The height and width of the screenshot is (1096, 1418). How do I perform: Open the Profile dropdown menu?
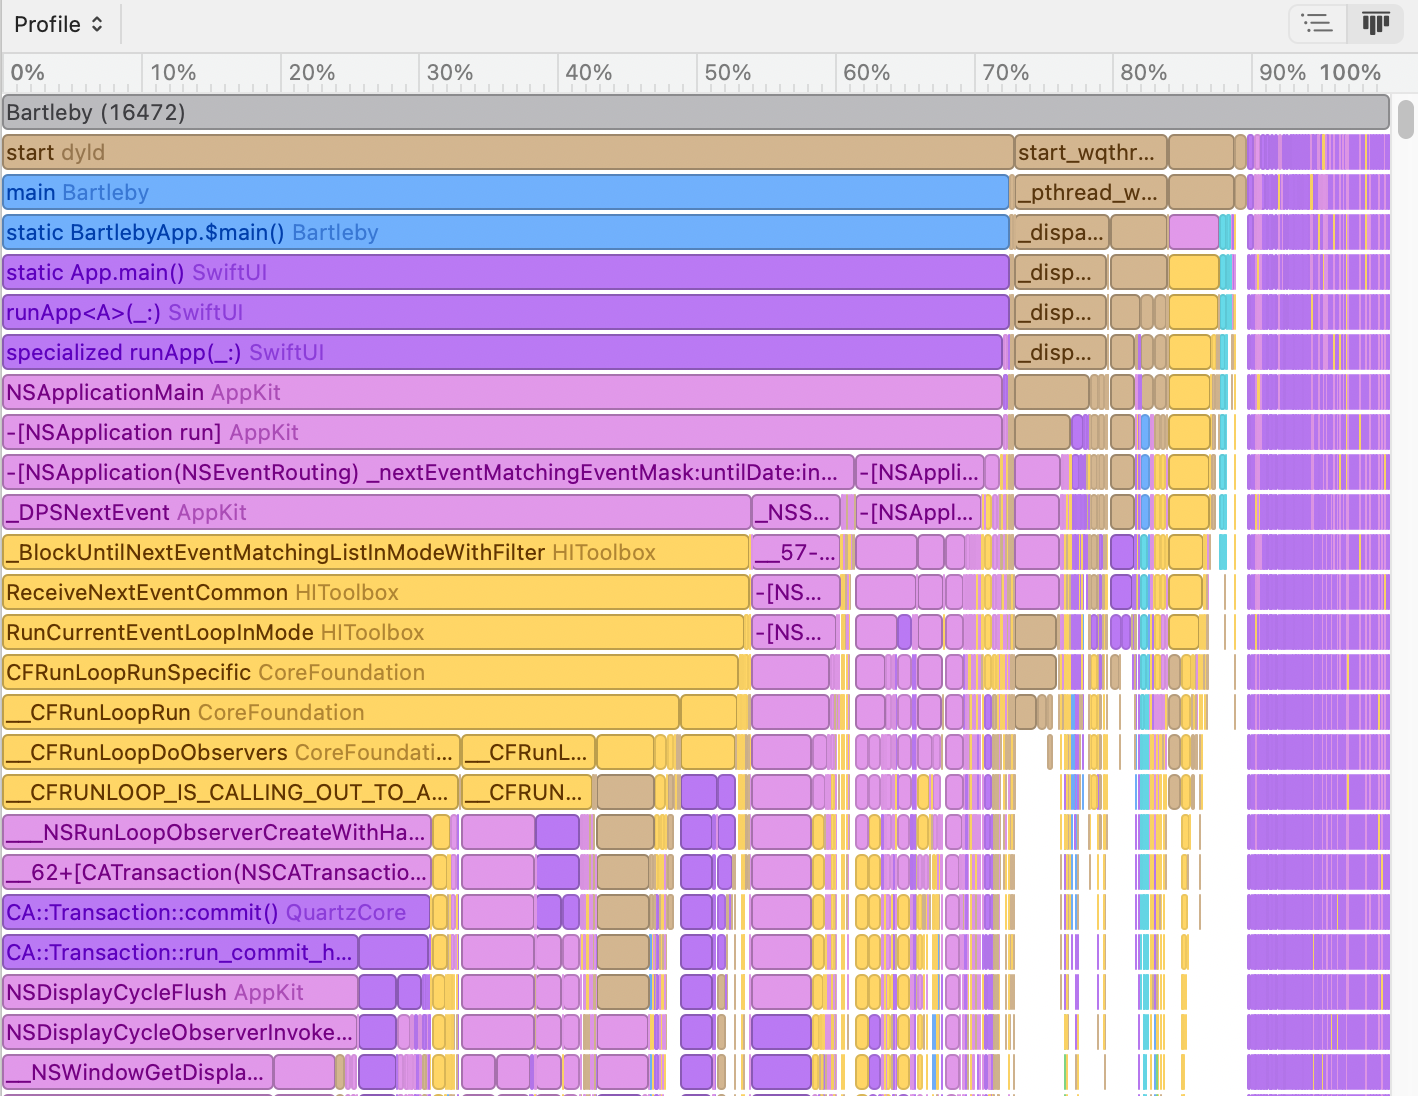coord(59,24)
